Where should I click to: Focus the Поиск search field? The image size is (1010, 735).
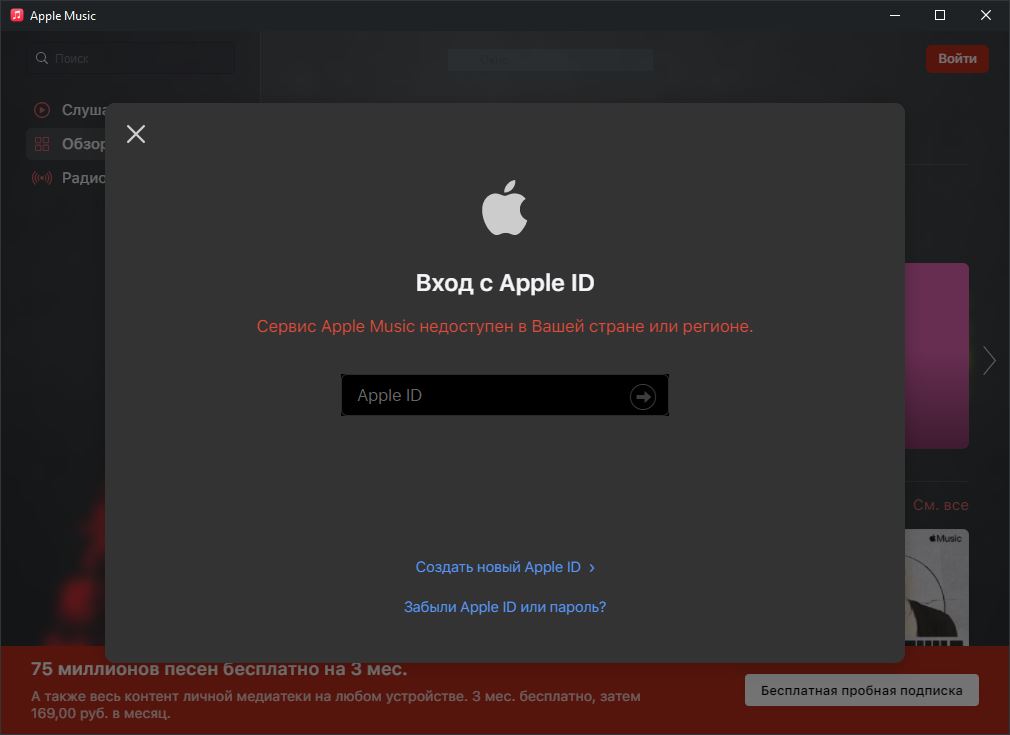pos(131,58)
